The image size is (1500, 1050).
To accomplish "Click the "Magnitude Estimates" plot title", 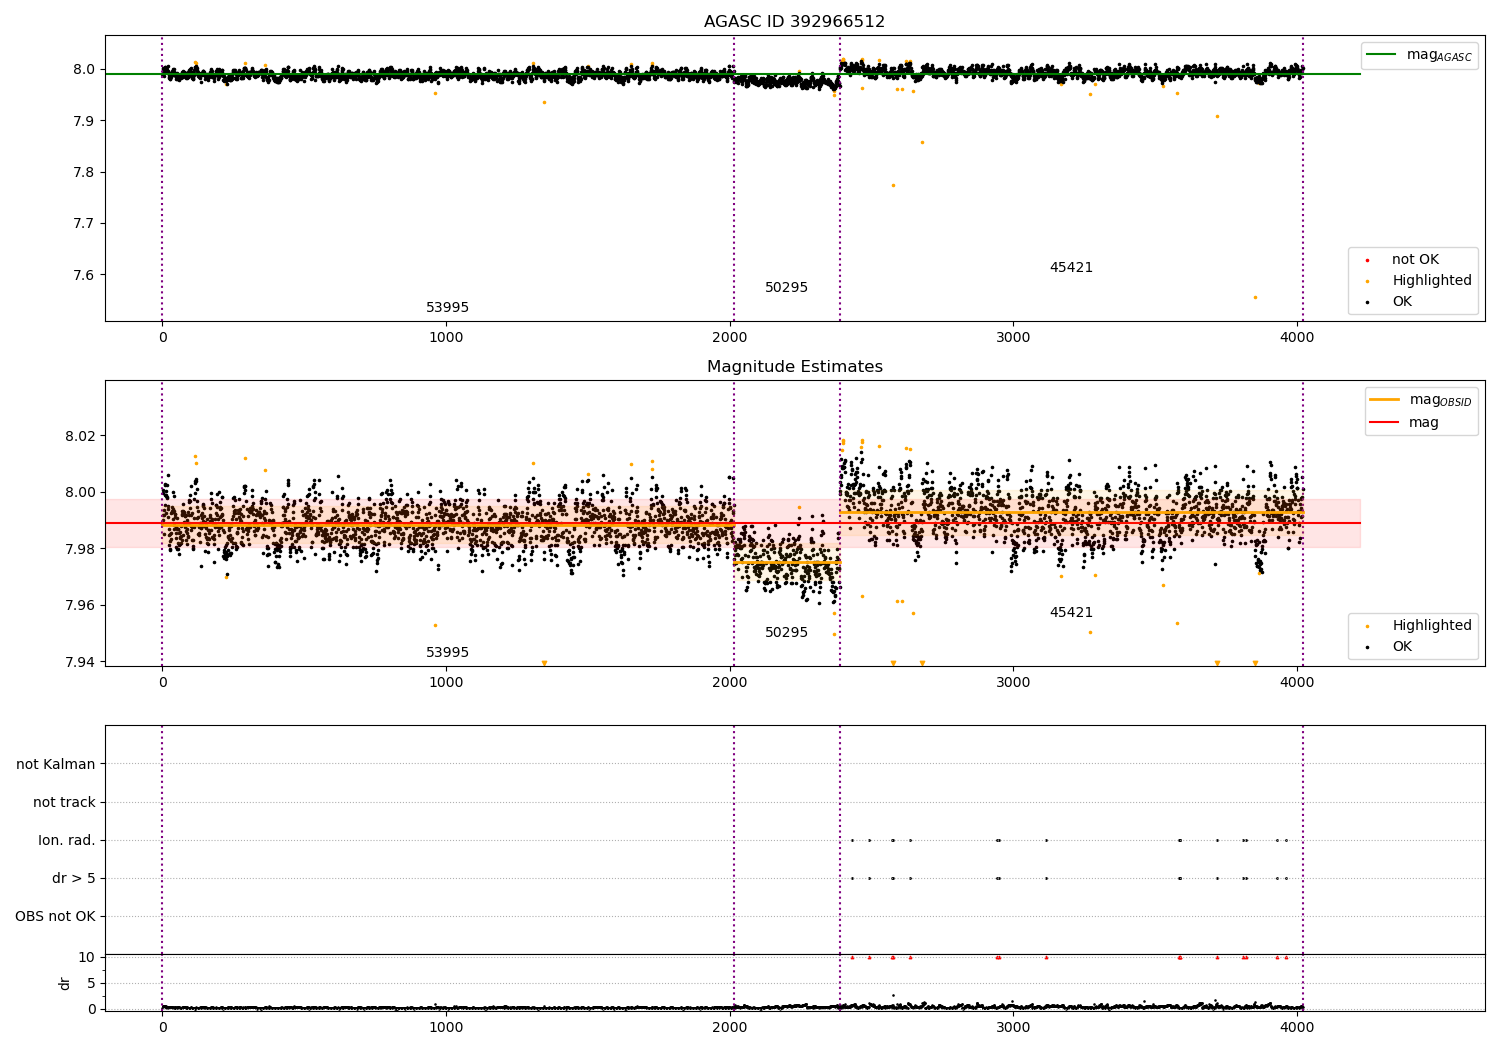I will [x=794, y=367].
